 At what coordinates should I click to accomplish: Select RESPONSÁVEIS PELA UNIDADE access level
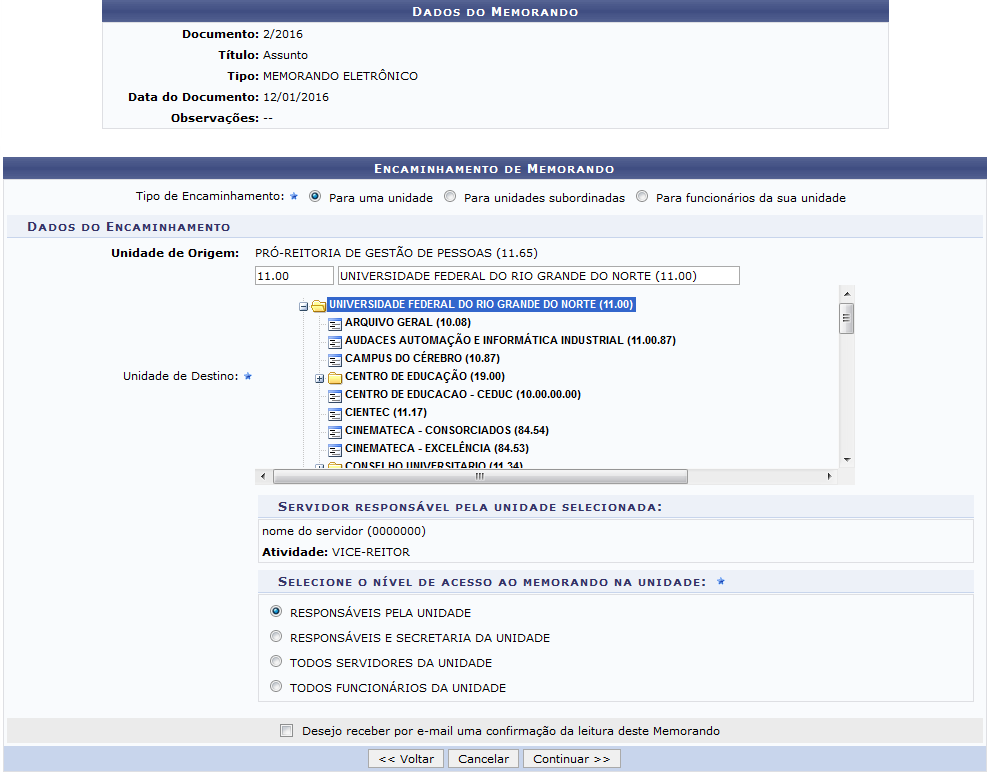276,612
